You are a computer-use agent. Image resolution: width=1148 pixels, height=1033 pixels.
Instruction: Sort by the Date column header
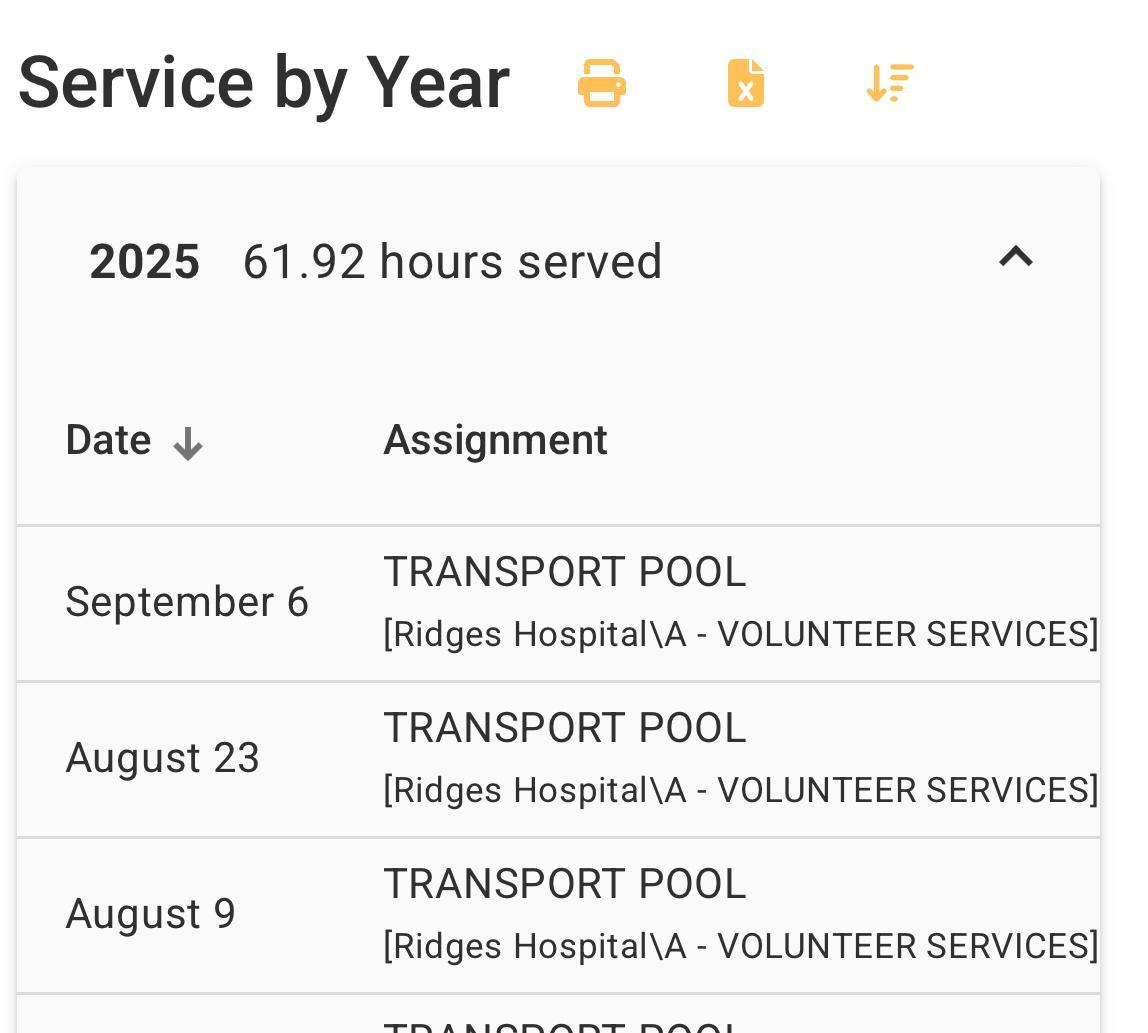108,440
